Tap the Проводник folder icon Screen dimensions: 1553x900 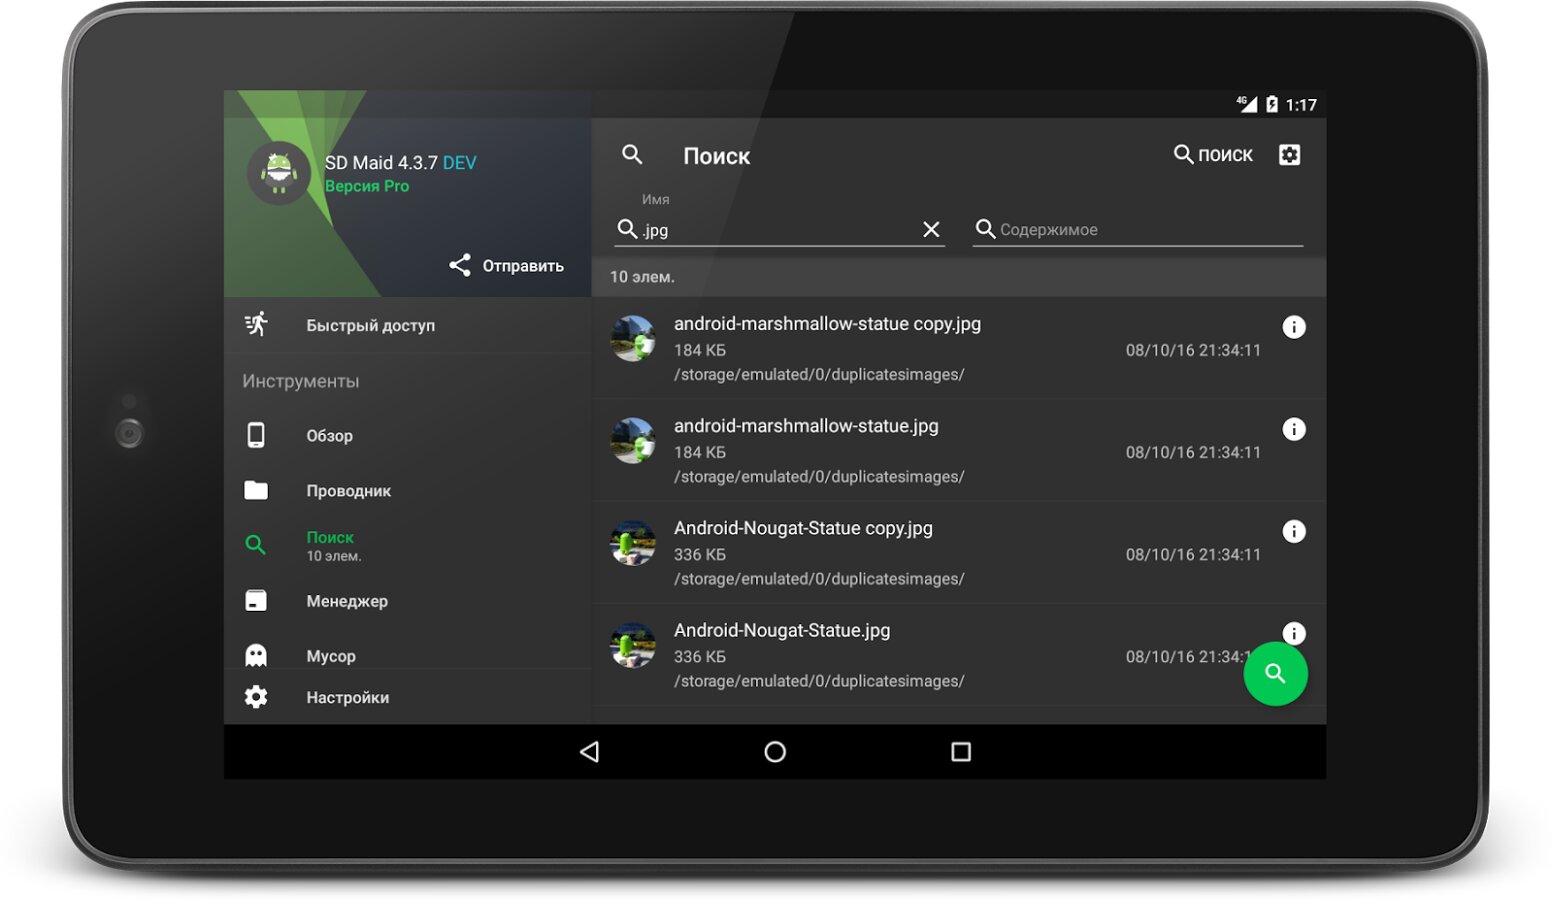pos(256,490)
